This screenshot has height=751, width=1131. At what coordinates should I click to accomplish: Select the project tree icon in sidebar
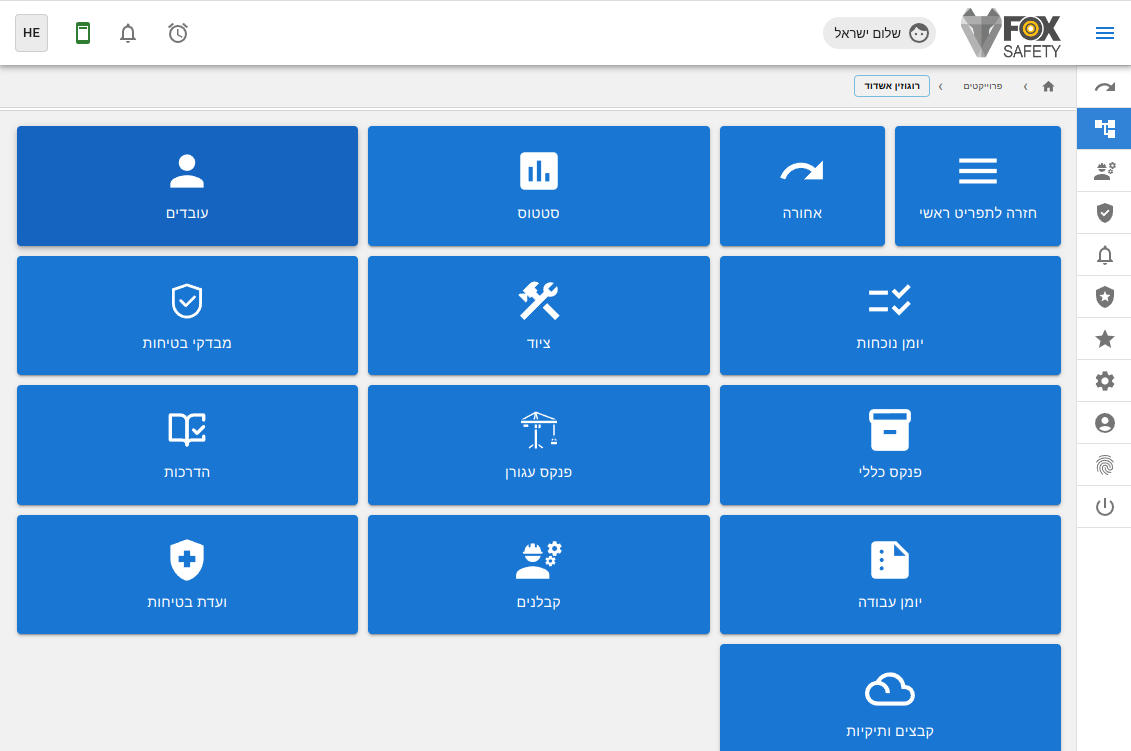point(1104,128)
